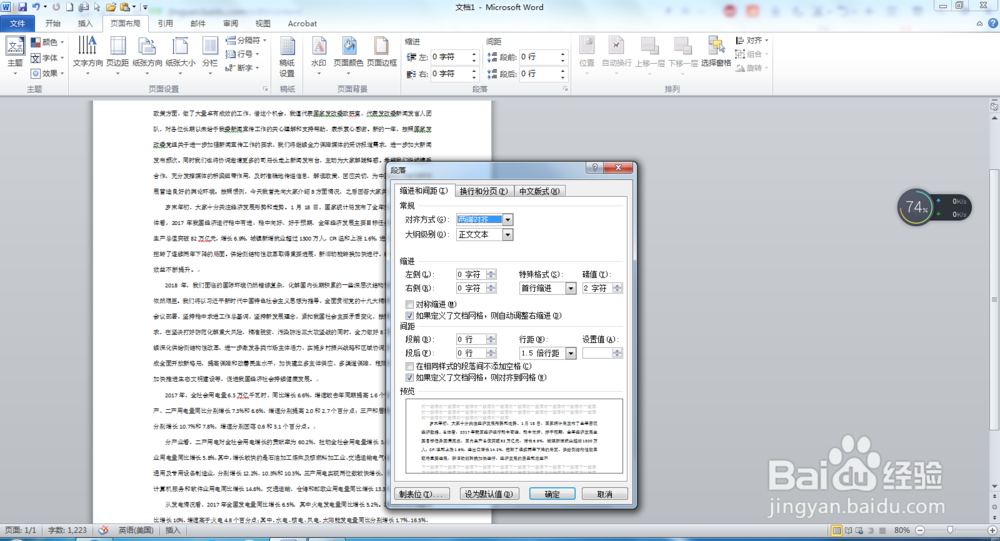The width and height of the screenshot is (1000, 541).
Task: Switch to the Review (审阅) ribbon tab
Action: [x=230, y=24]
